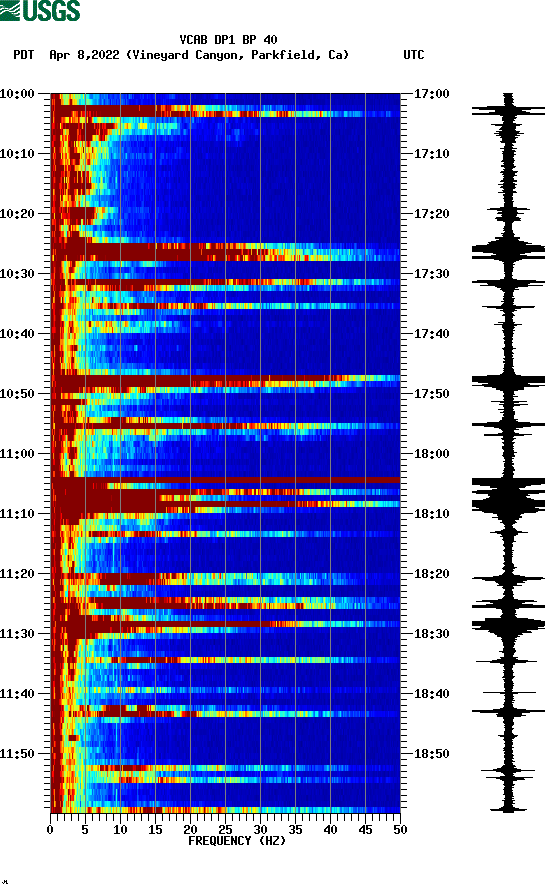Click the '18:00' UTC time label
Viewport: 552px width, 893px height.
pos(431,454)
